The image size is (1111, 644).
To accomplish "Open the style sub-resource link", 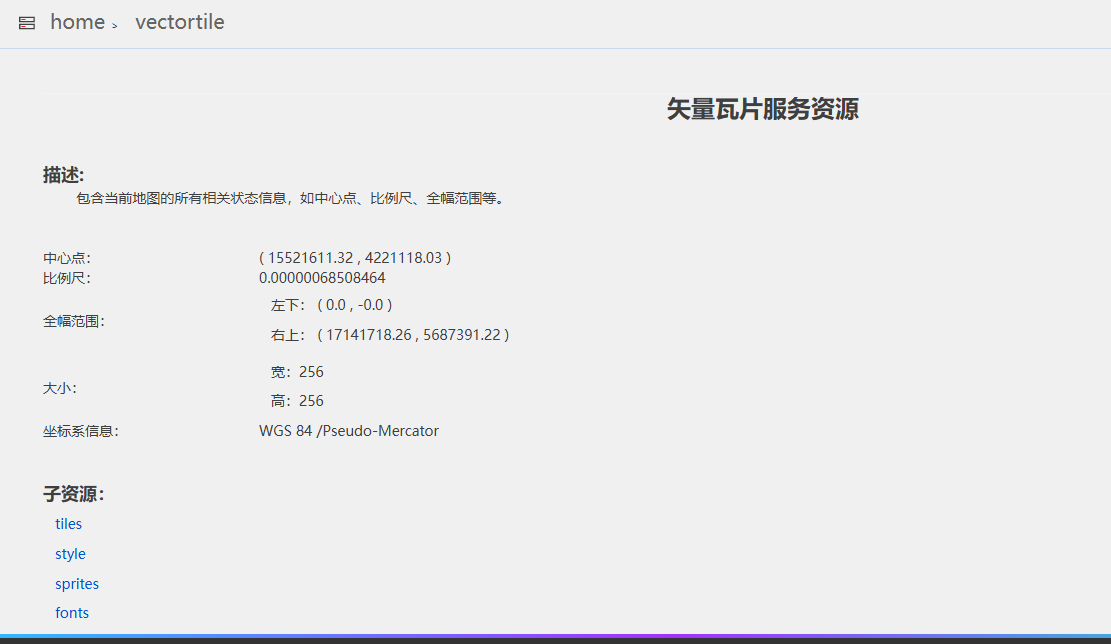I will click(x=70, y=554).
